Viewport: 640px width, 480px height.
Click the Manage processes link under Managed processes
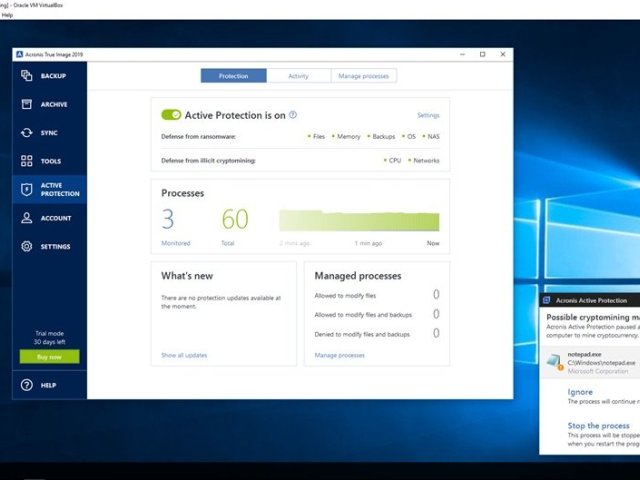(x=340, y=355)
